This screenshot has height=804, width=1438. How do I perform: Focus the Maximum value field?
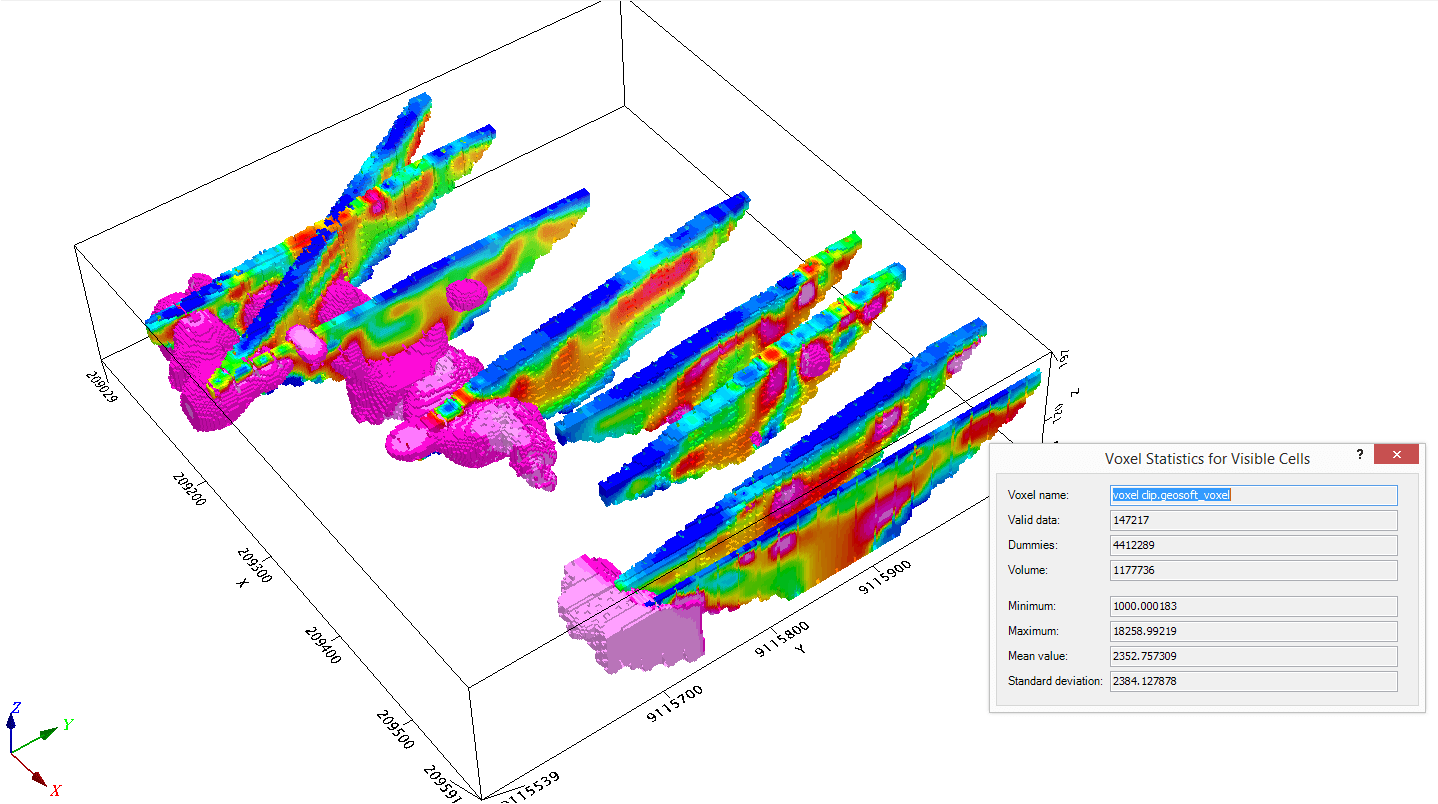point(1253,631)
